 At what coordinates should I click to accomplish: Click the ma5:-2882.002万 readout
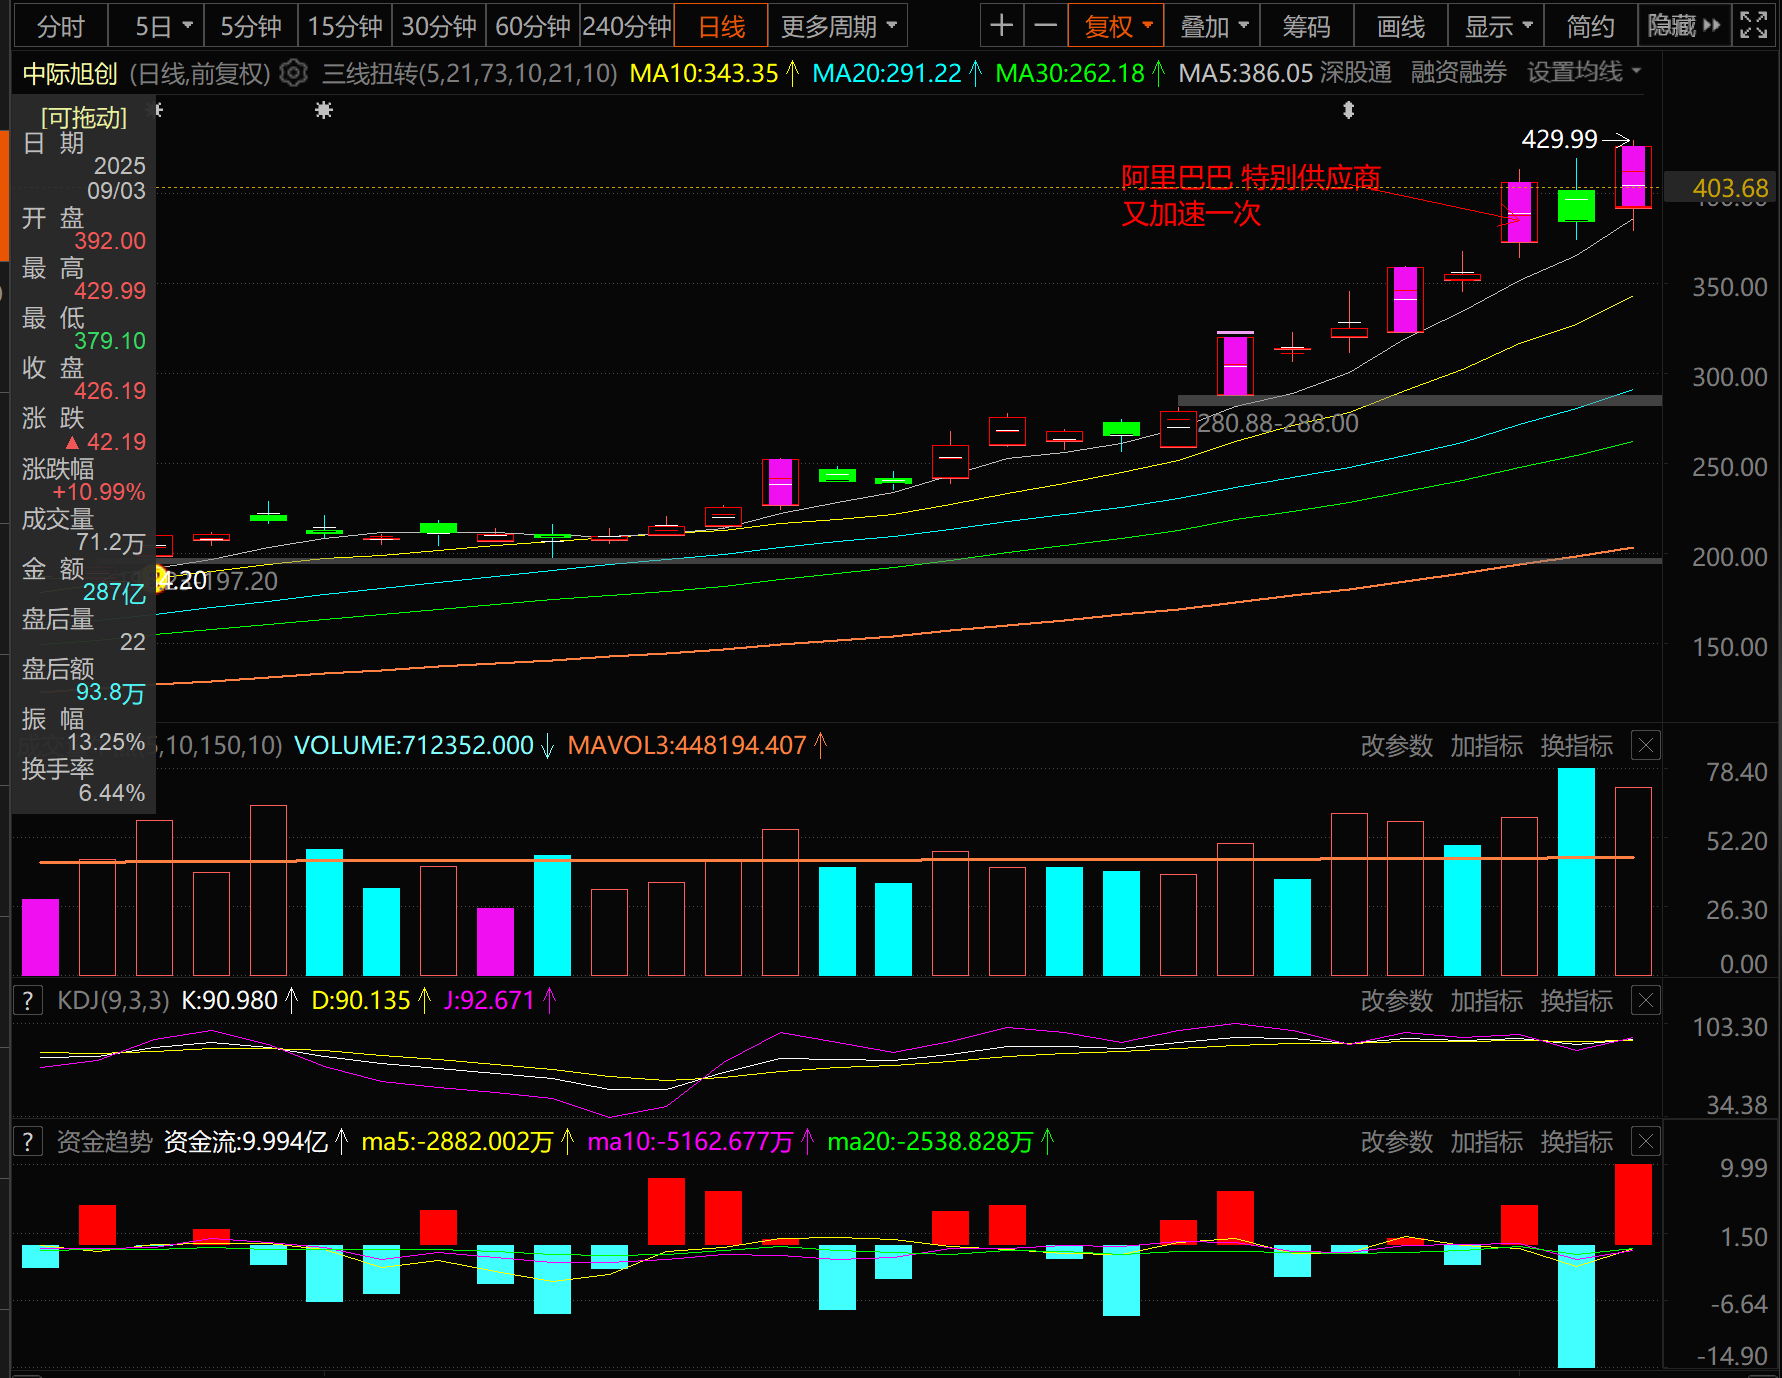tap(457, 1141)
